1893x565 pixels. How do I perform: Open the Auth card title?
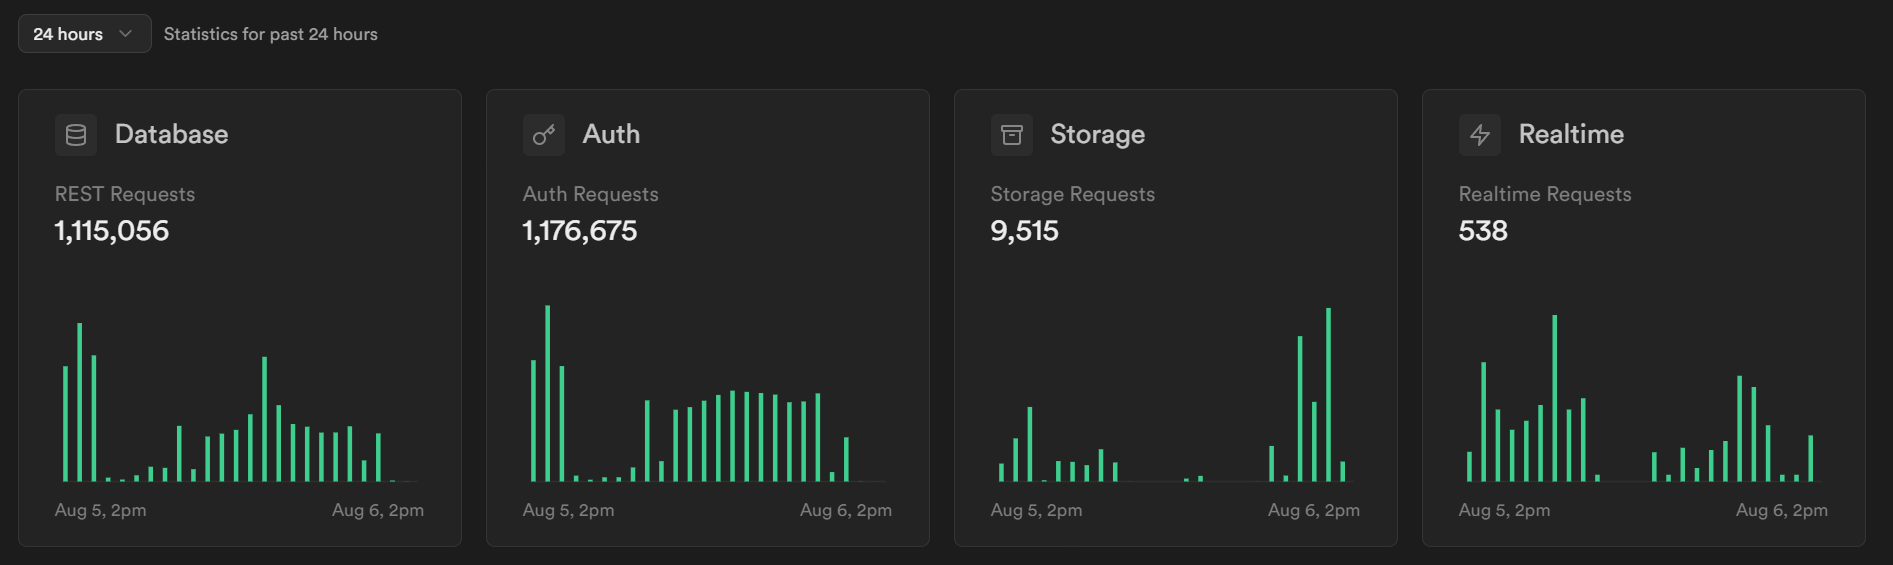611,134
